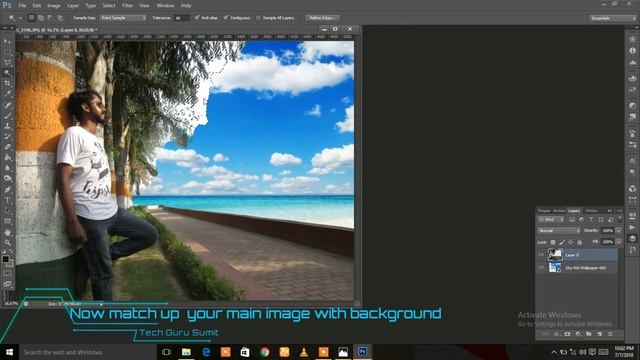Select the Pen tool
640x360 pixels.
7,189
